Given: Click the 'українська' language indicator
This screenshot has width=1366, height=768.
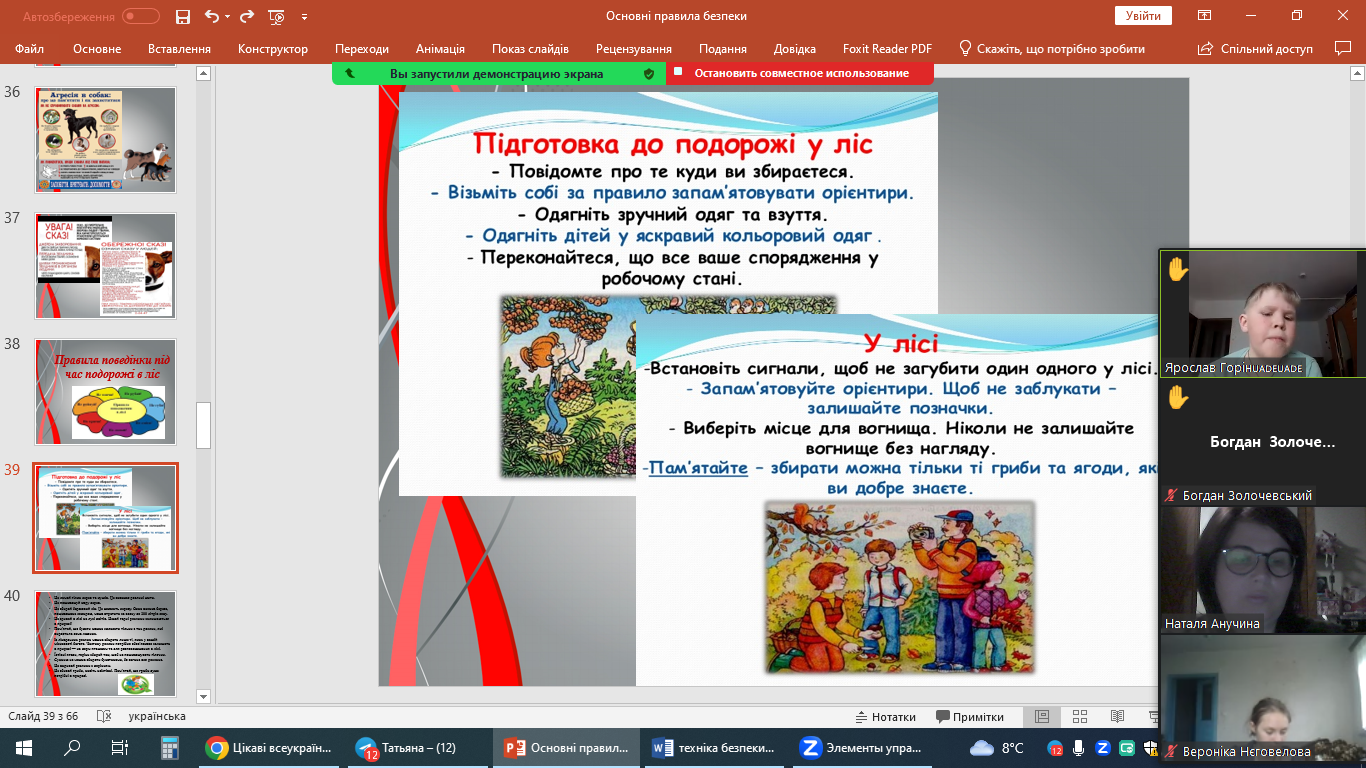Looking at the screenshot, I should coord(157,717).
